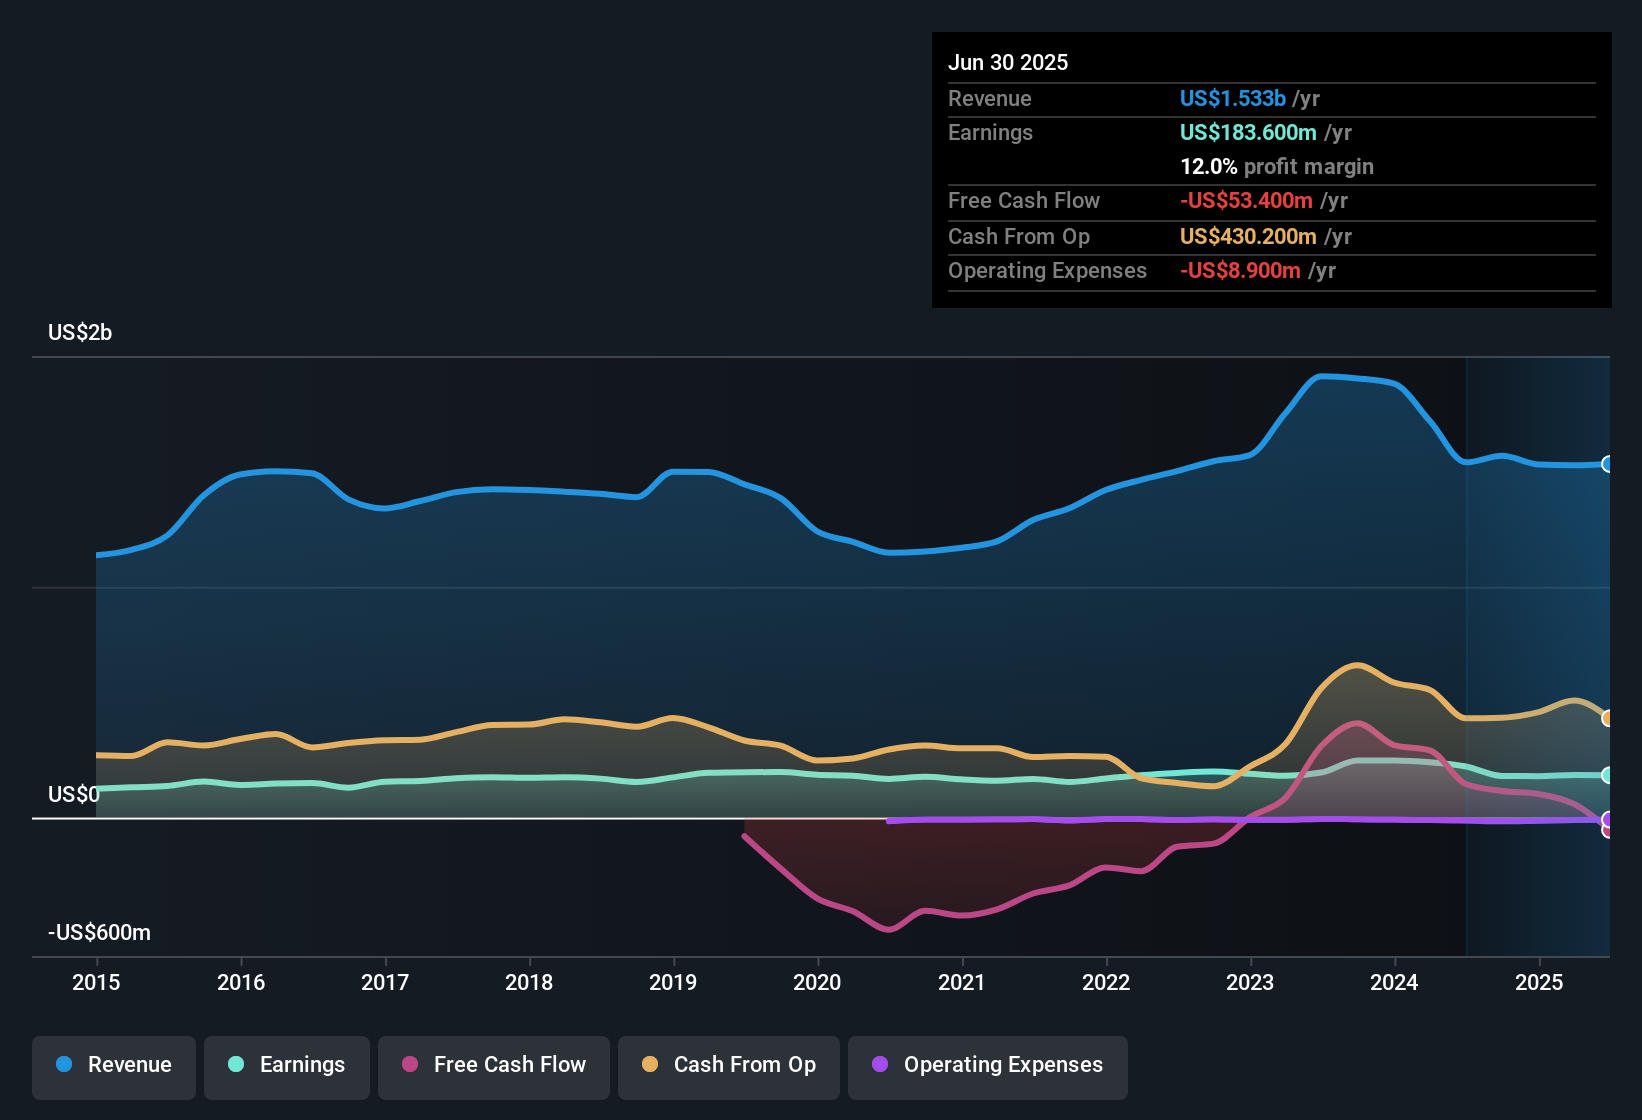Click the orange Cash From Op legend dot

(x=650, y=1064)
